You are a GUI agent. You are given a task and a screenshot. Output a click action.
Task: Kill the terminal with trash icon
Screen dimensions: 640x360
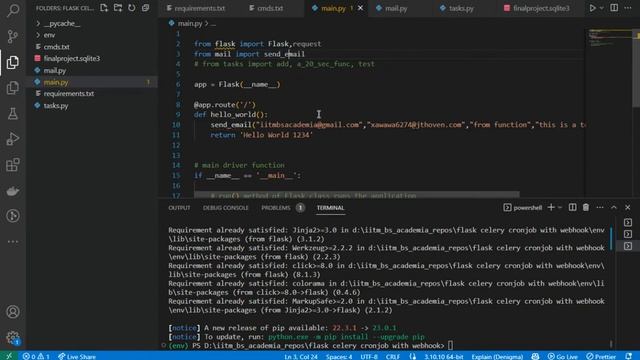click(586, 207)
